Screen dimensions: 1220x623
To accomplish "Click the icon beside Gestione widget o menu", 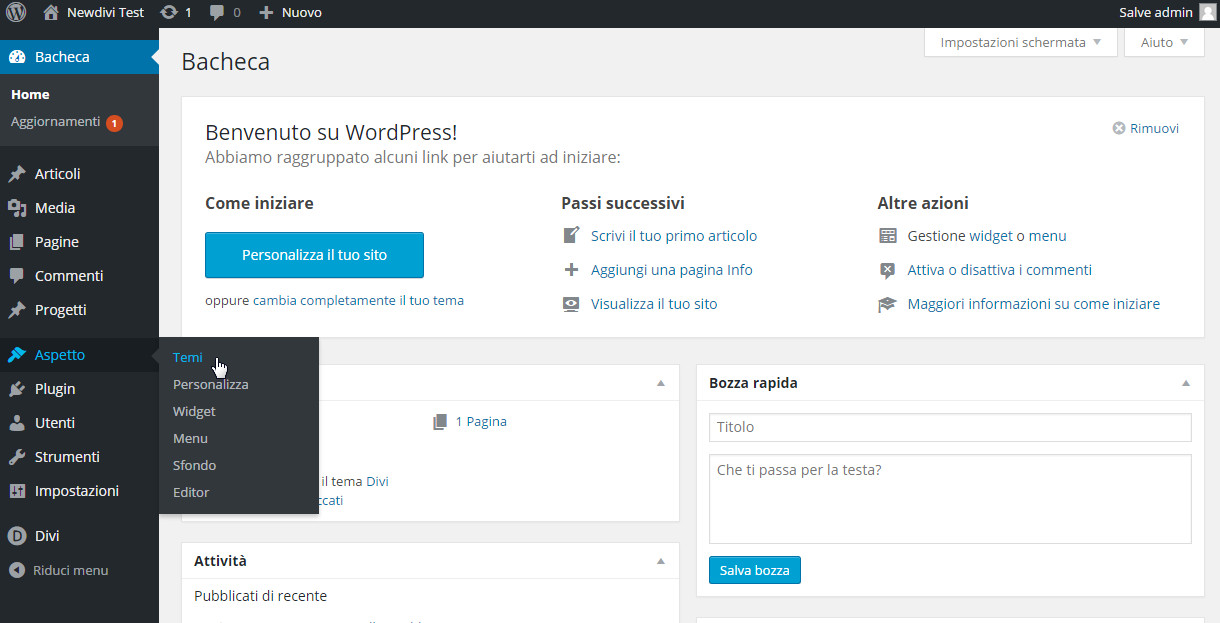I will (888, 236).
